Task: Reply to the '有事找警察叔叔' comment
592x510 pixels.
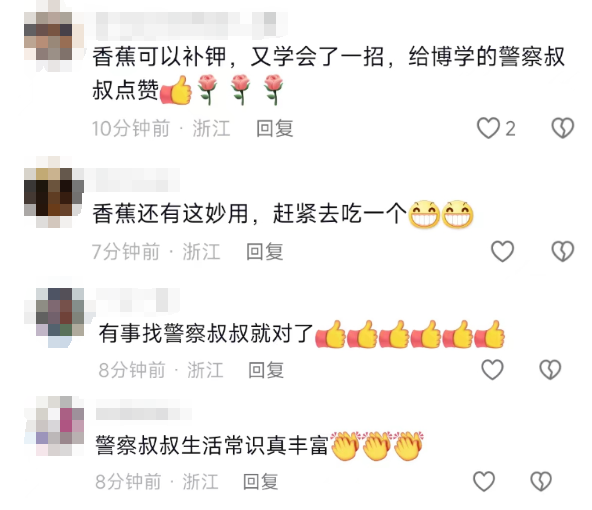Action: [266, 370]
